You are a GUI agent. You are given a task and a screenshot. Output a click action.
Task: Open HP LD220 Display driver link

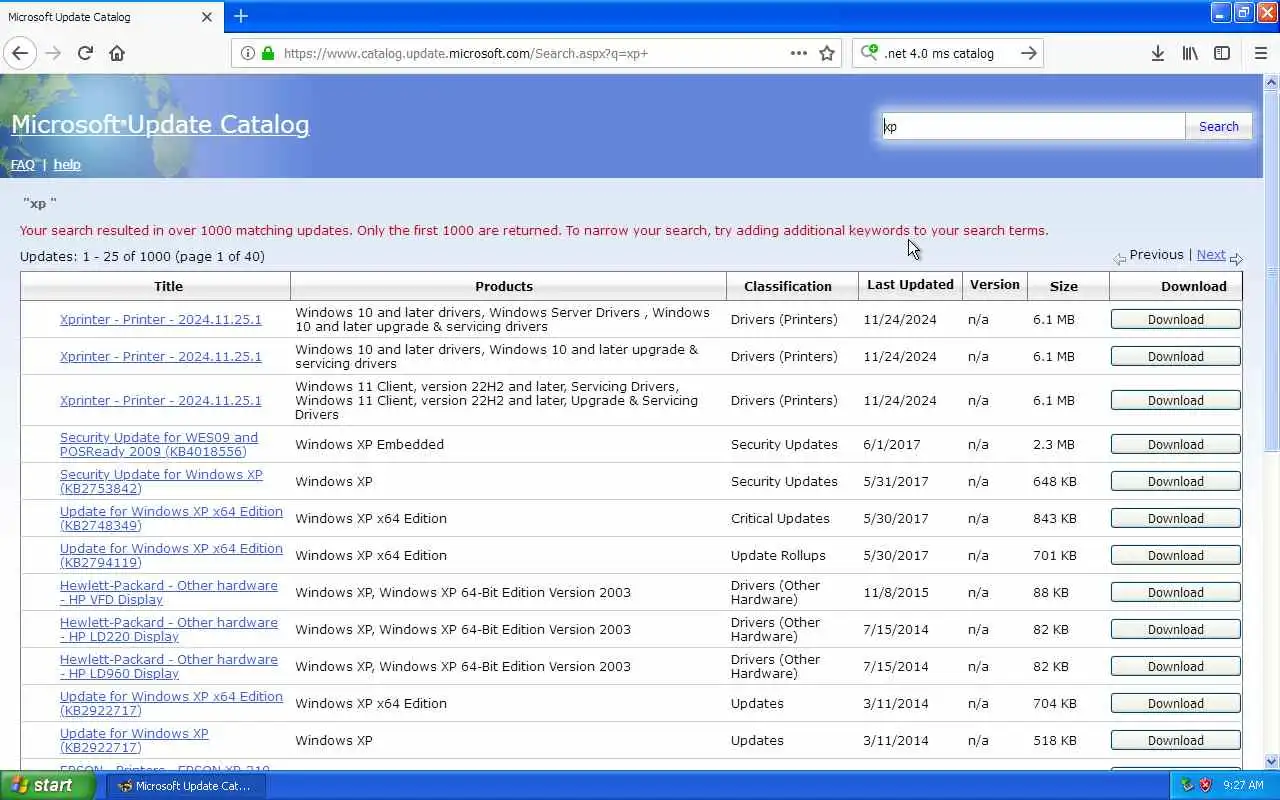click(x=169, y=629)
